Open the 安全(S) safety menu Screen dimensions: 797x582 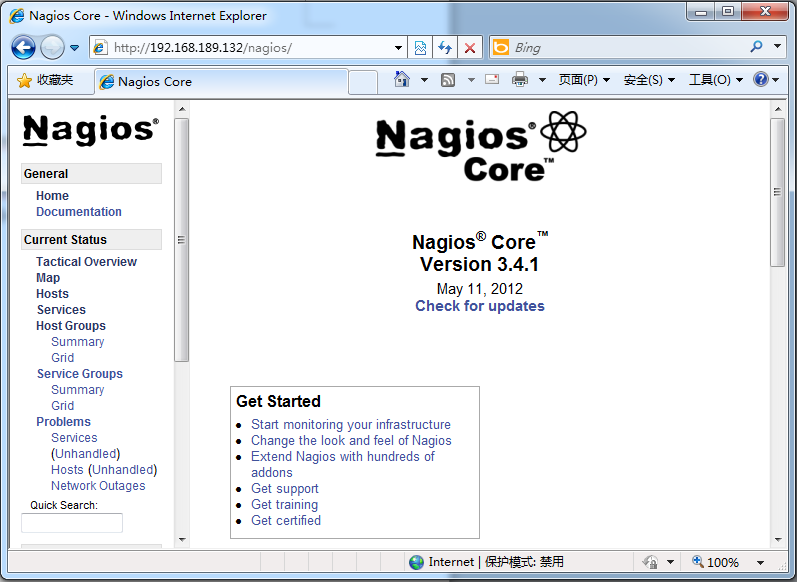coord(649,80)
